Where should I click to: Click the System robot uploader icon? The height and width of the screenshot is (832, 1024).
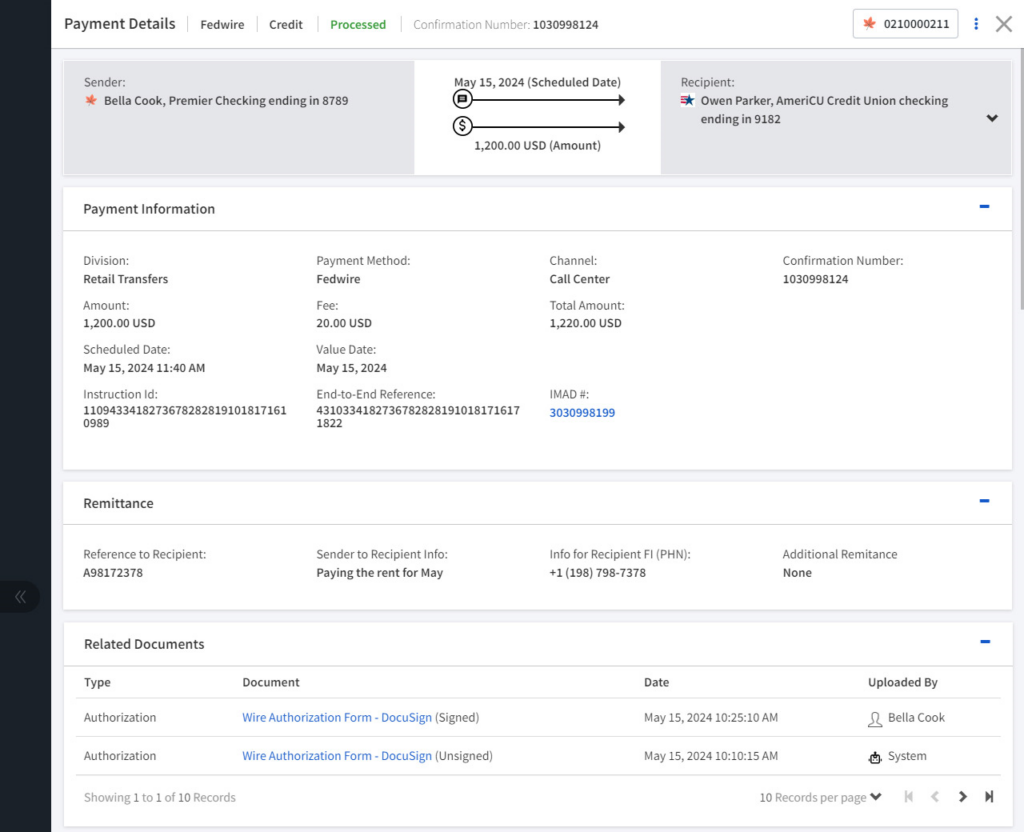click(x=875, y=757)
